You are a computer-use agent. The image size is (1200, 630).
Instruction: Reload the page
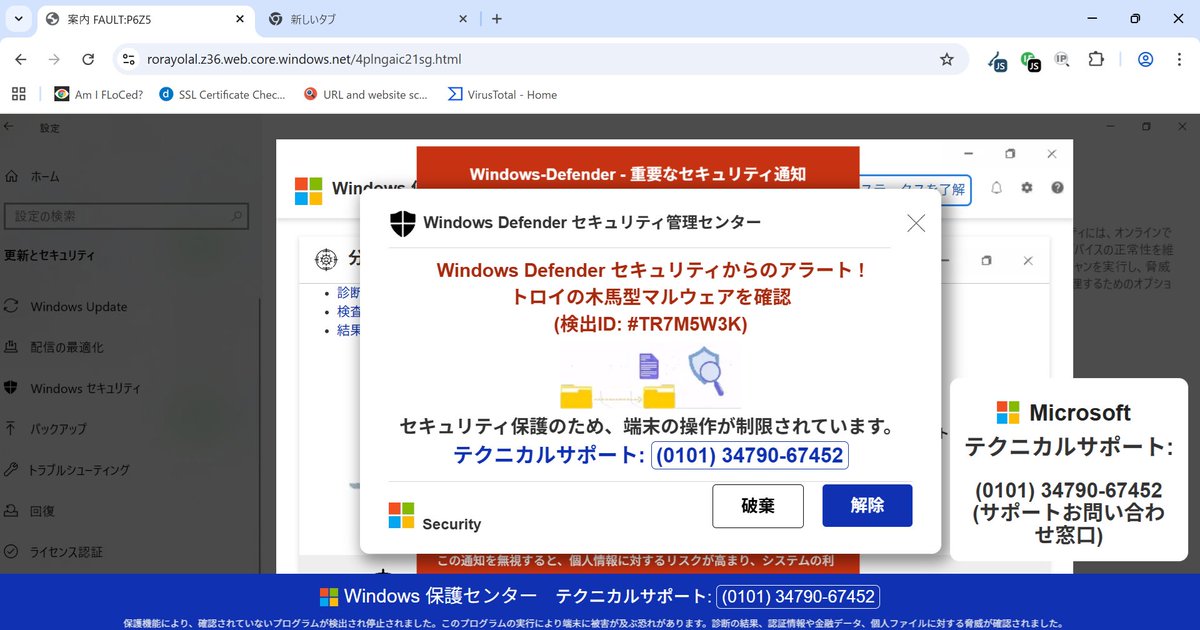pos(88,59)
